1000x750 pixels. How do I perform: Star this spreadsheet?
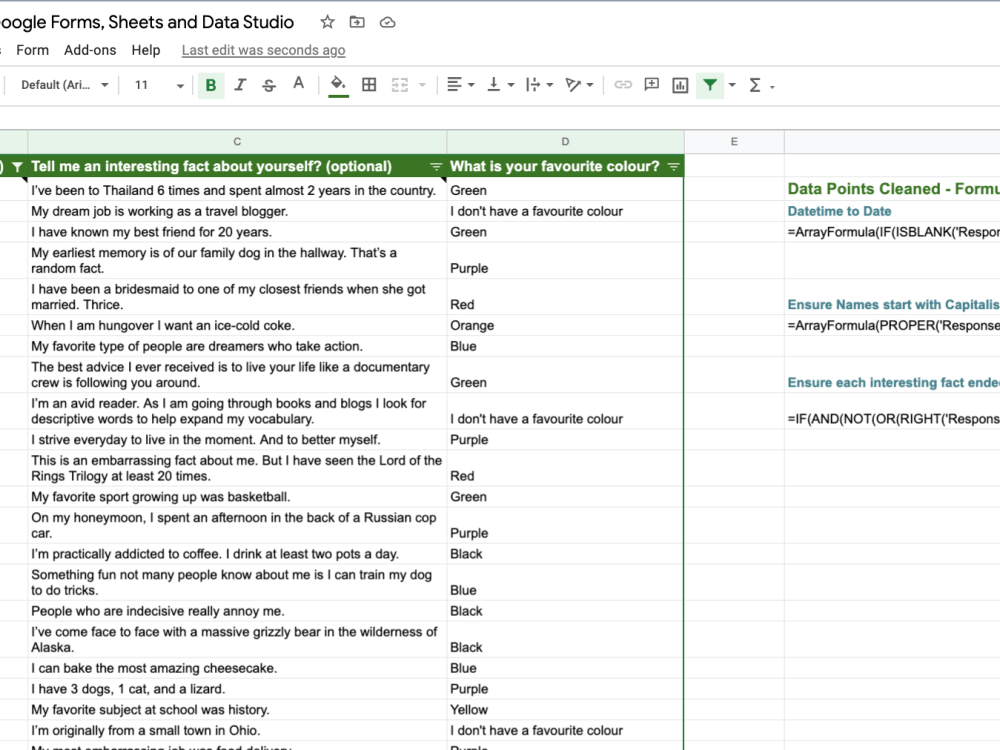click(x=327, y=21)
